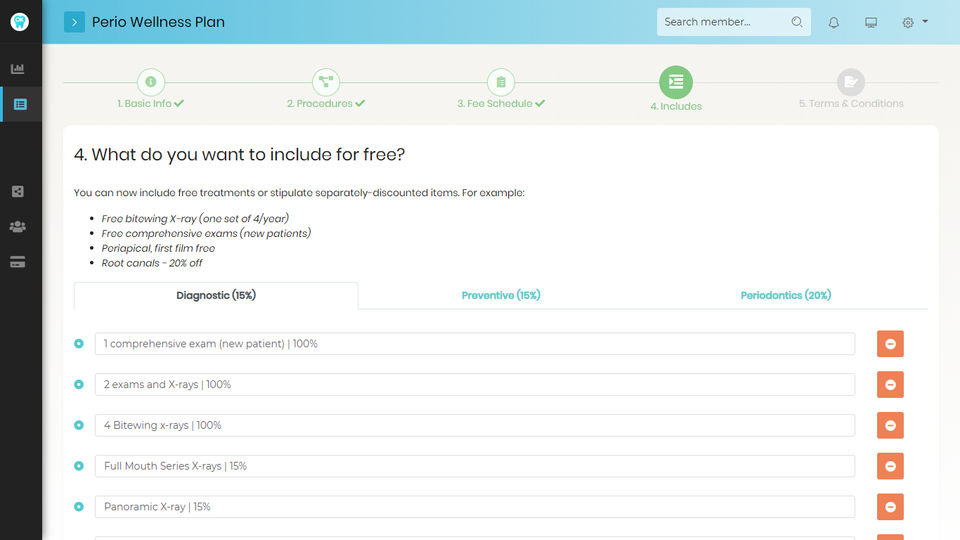Remove the comprehensive exam row
Image resolution: width=960 pixels, height=540 pixels.
[x=890, y=343]
